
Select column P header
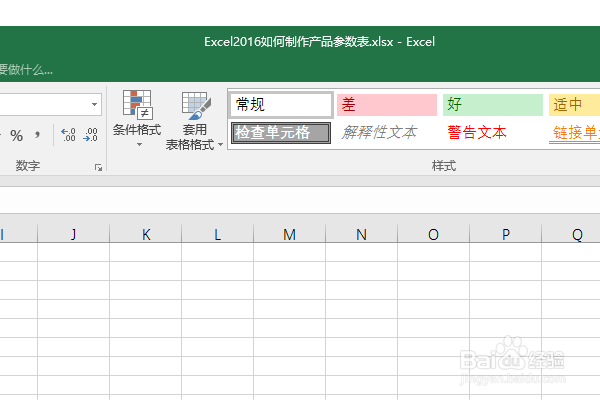coord(505,234)
